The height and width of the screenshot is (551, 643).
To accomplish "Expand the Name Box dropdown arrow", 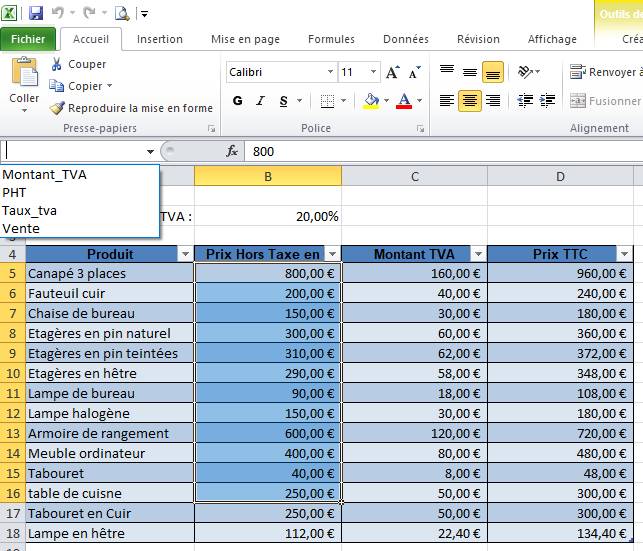I will point(151,151).
